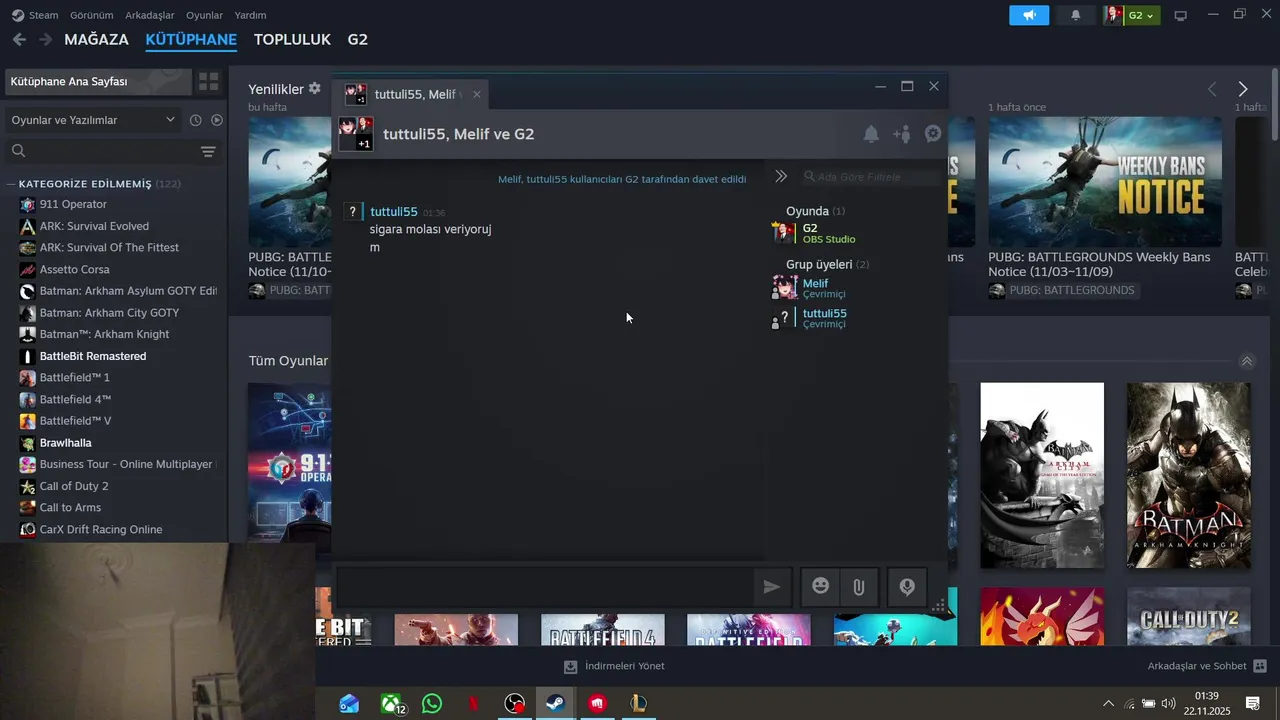This screenshot has height=720, width=1280.
Task: Switch library to grid collections view
Action: (208, 82)
